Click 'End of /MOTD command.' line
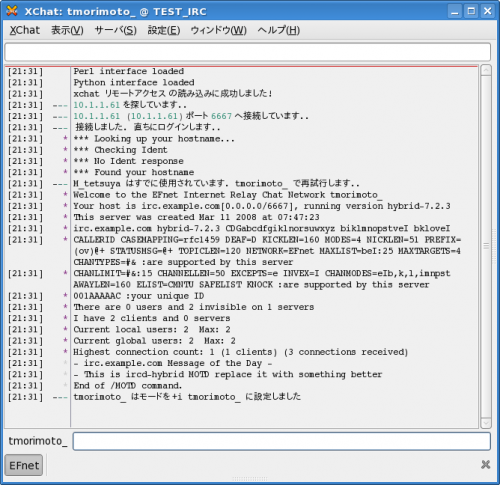 pyautogui.click(x=128, y=386)
